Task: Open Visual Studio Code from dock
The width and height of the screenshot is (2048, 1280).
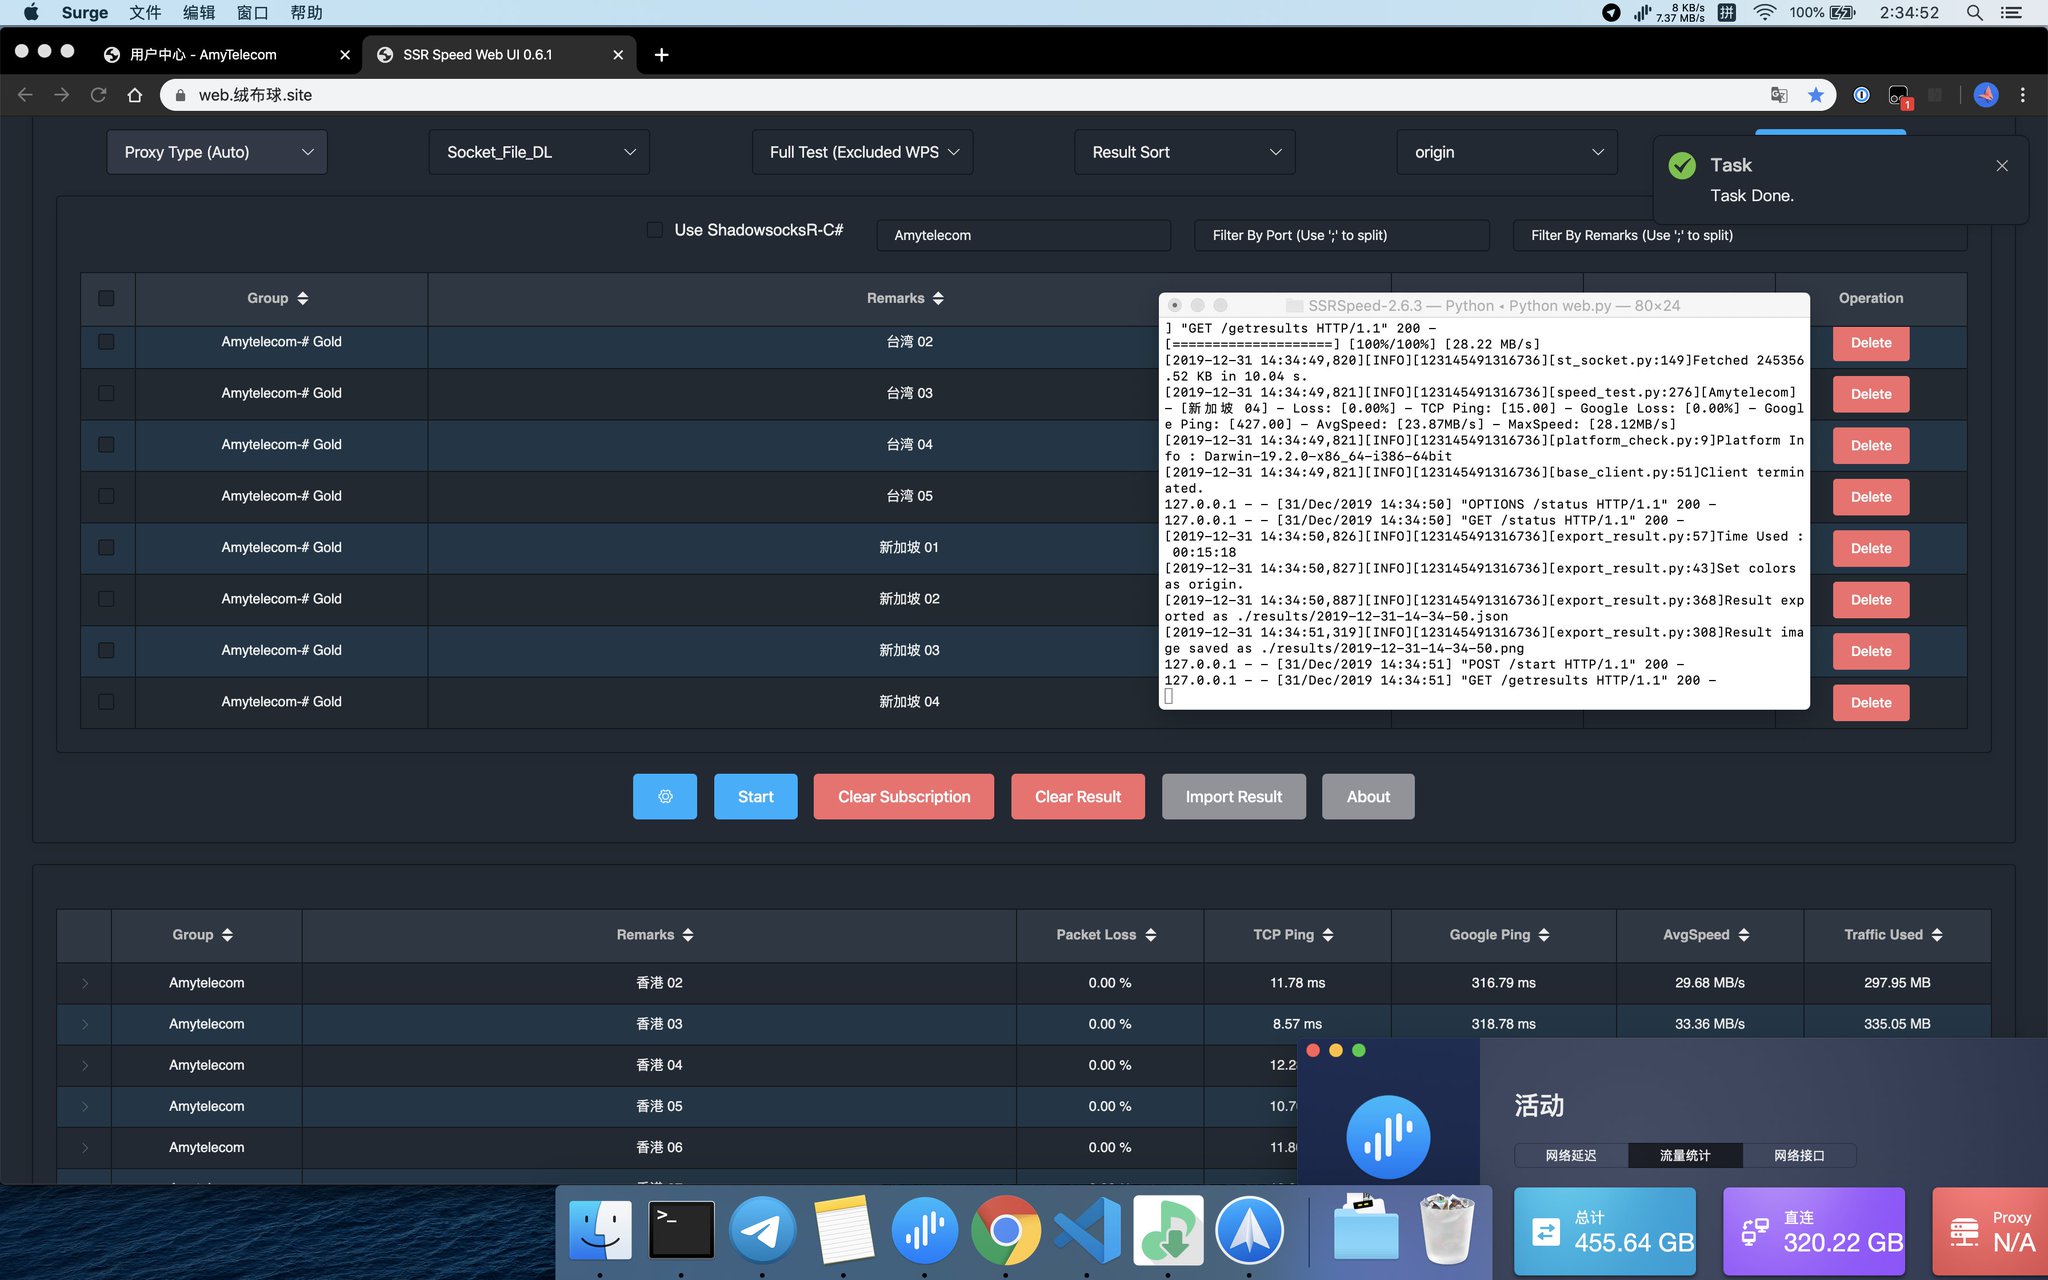Action: (1087, 1230)
